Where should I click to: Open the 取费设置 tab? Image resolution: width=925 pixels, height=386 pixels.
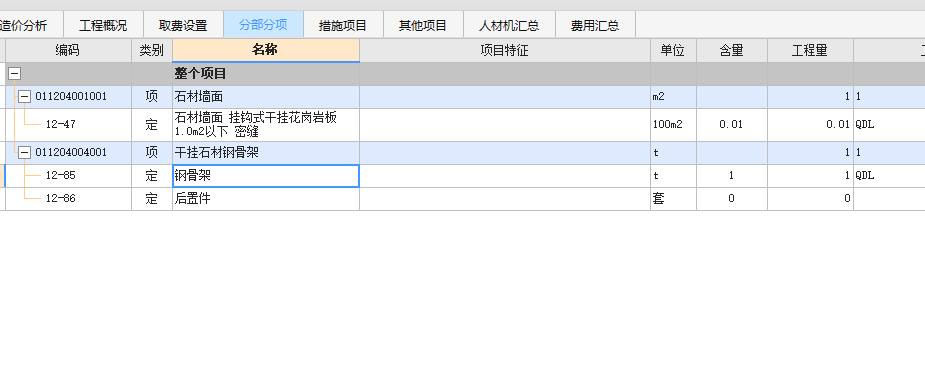[x=183, y=25]
